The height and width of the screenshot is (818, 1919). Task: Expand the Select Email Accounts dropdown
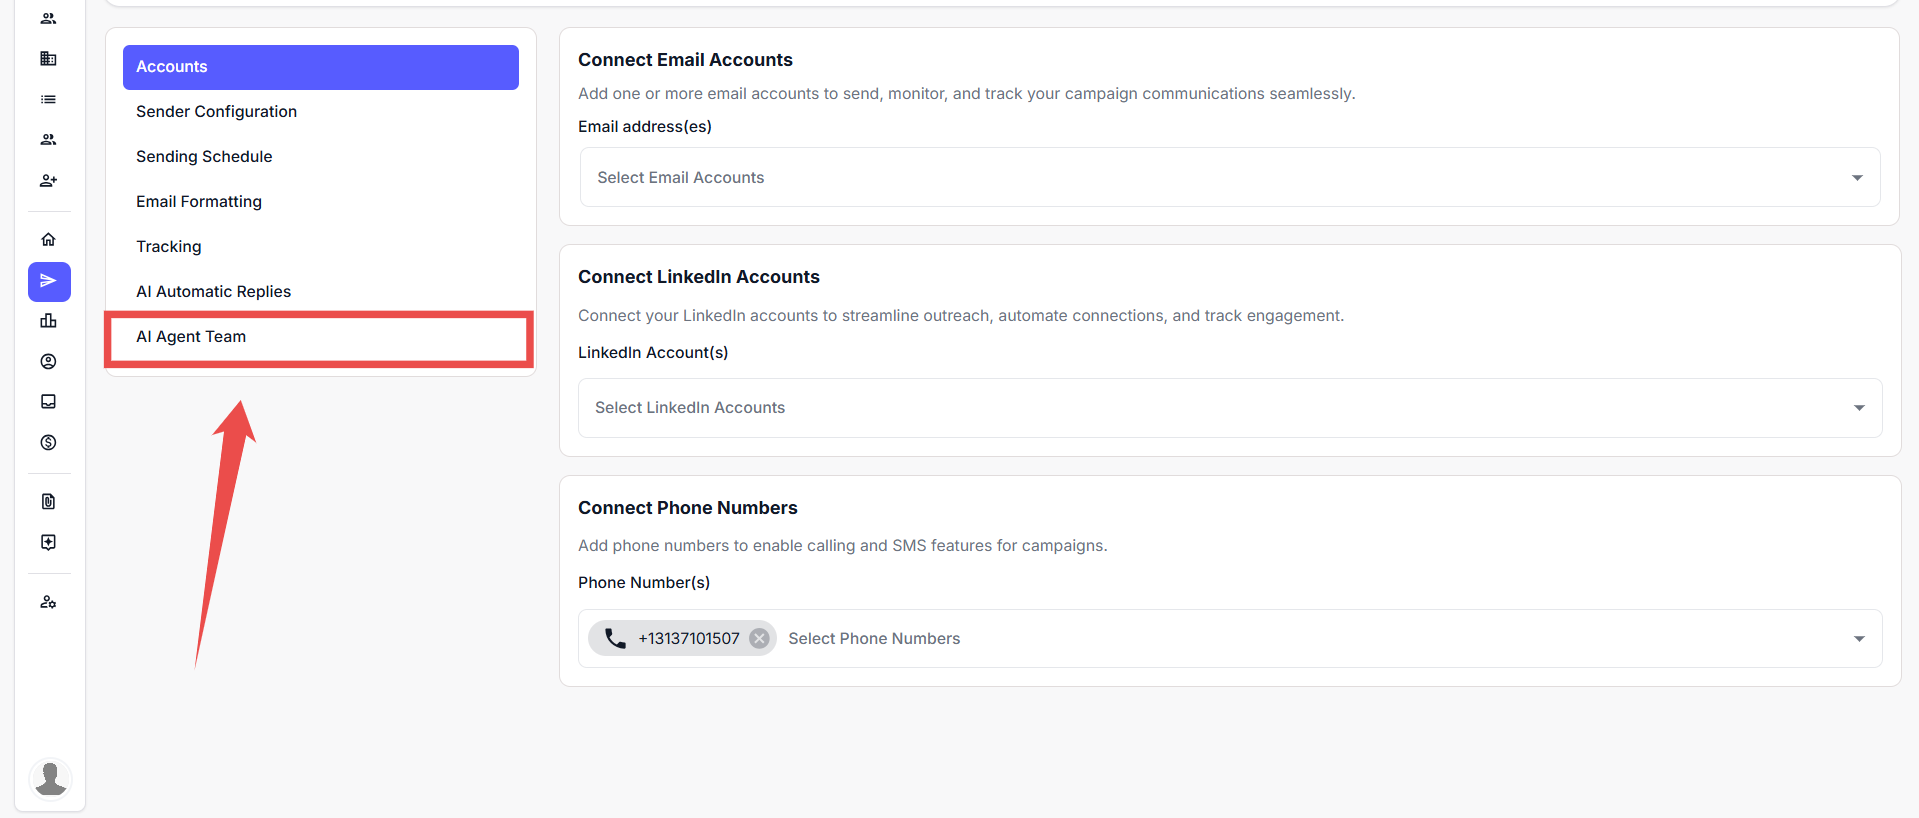coord(1856,178)
